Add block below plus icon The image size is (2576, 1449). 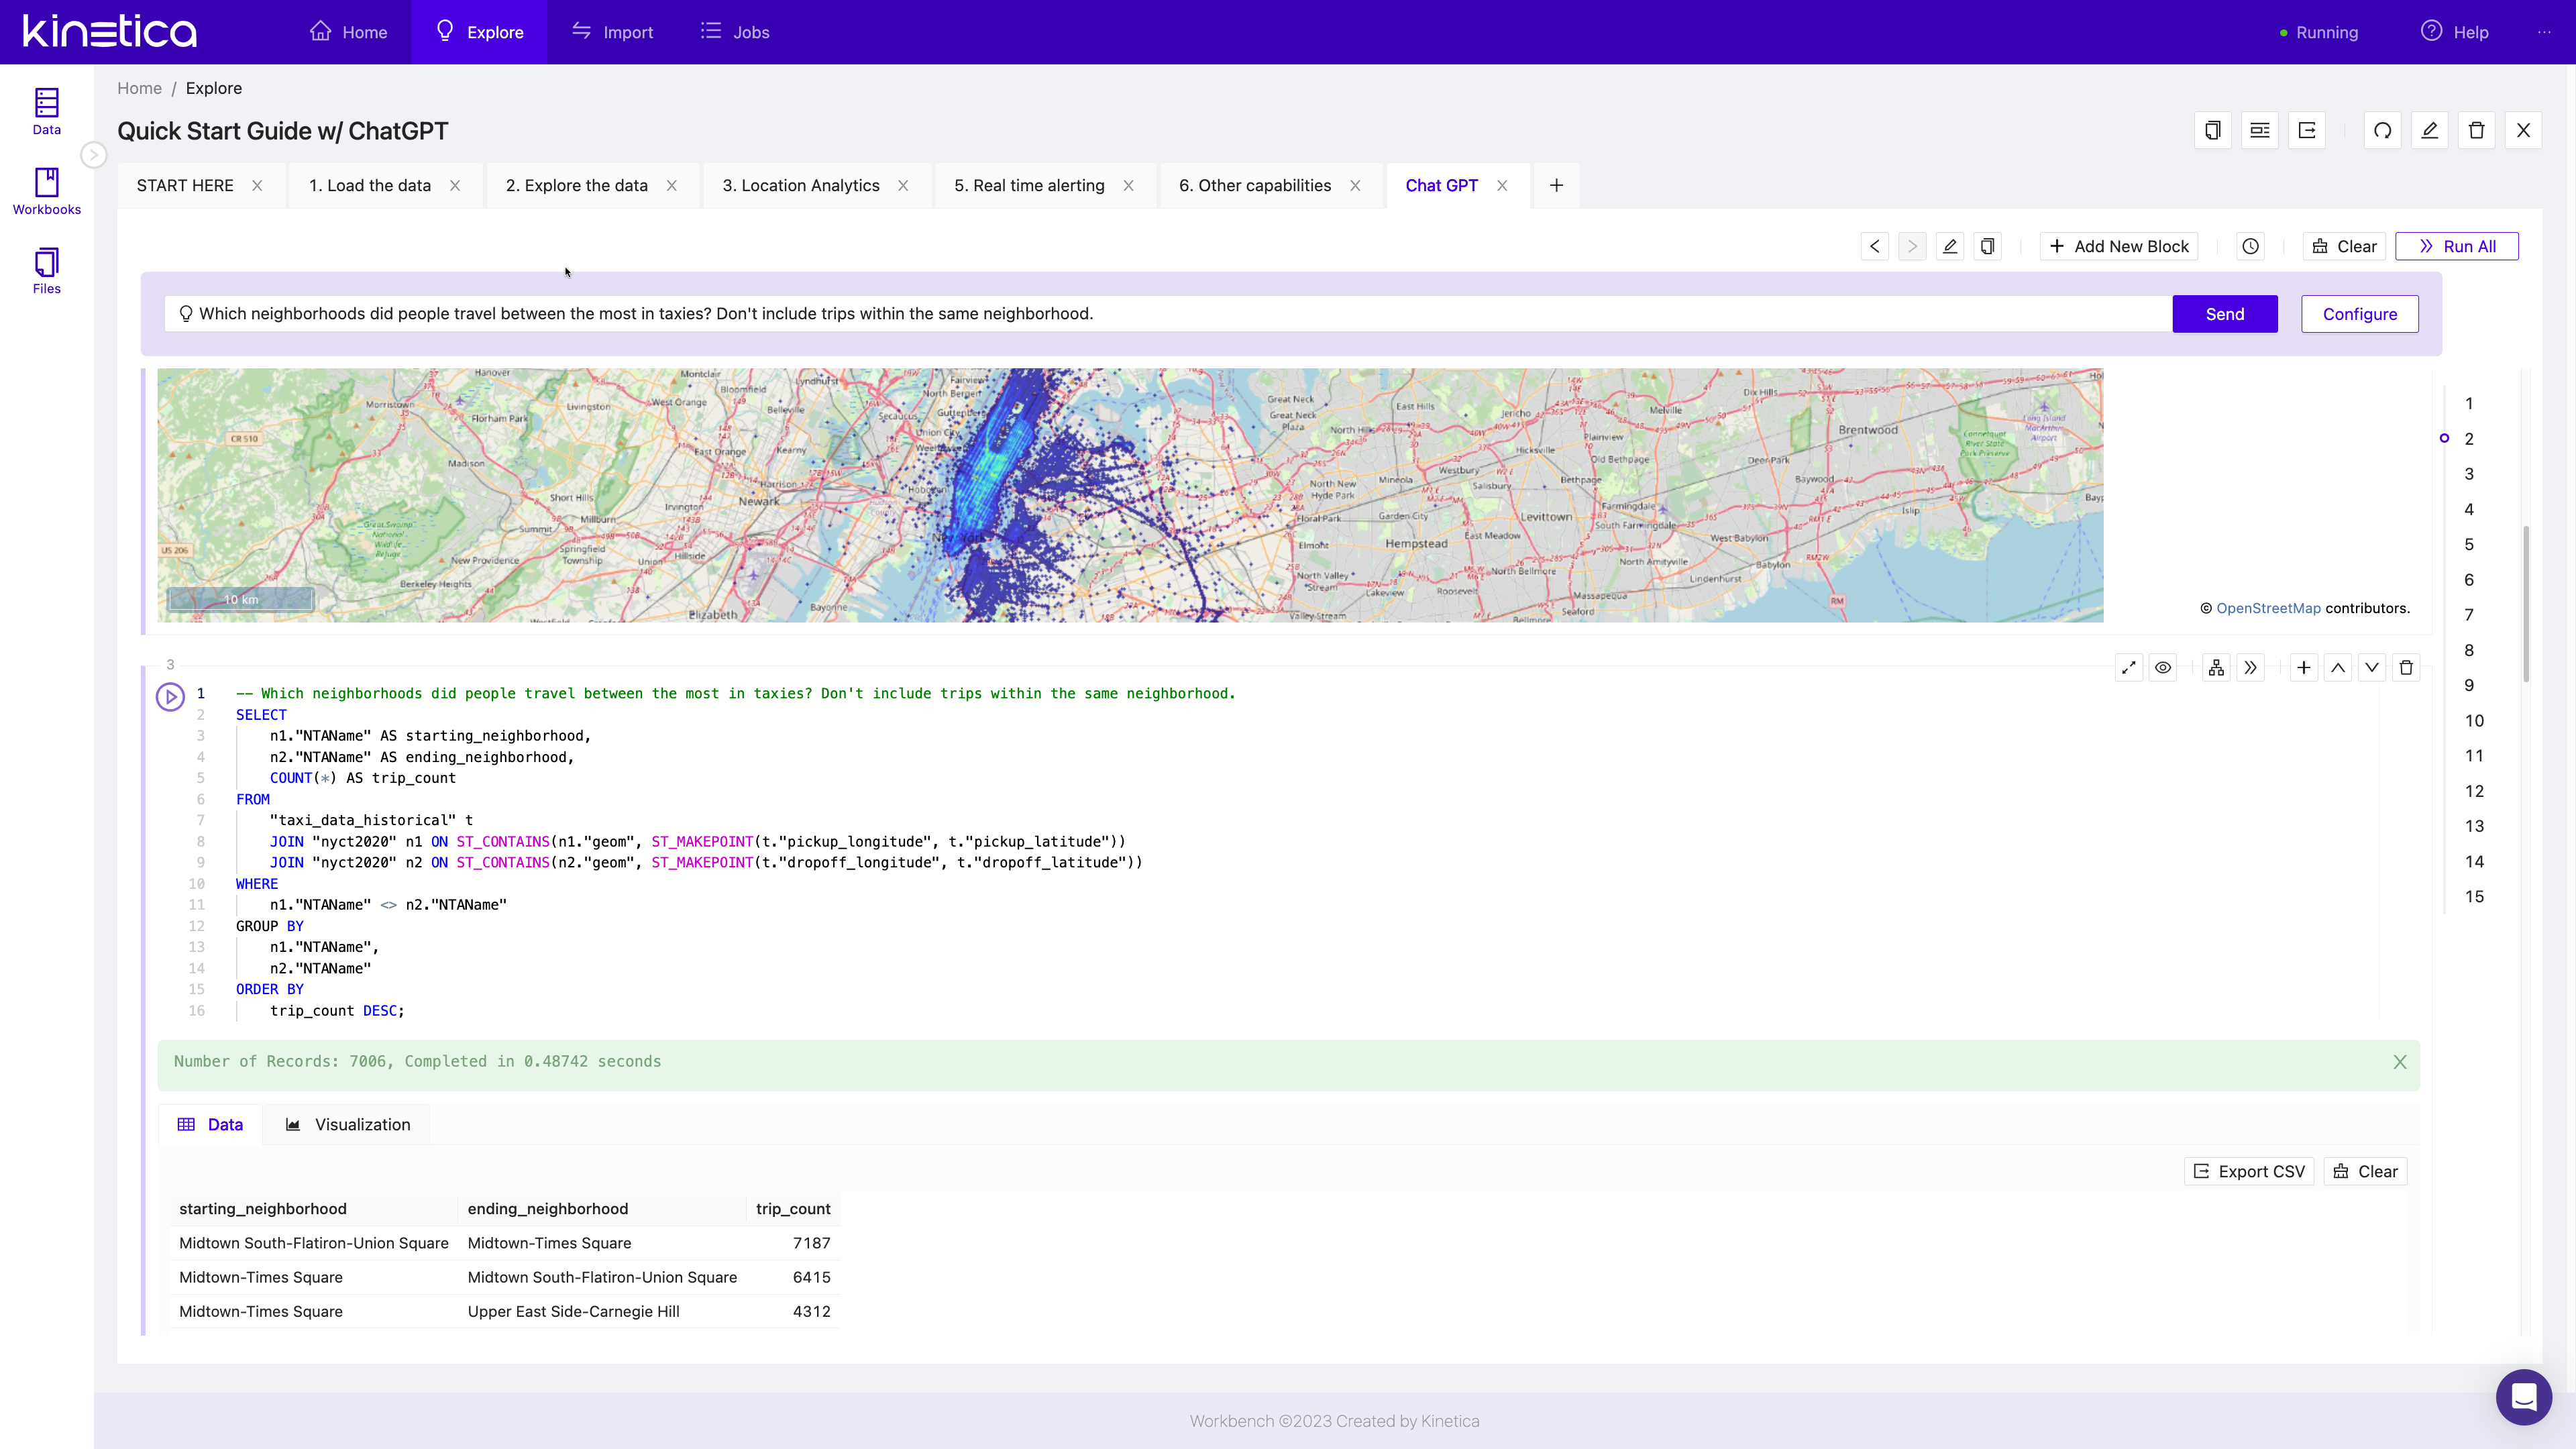2304,668
